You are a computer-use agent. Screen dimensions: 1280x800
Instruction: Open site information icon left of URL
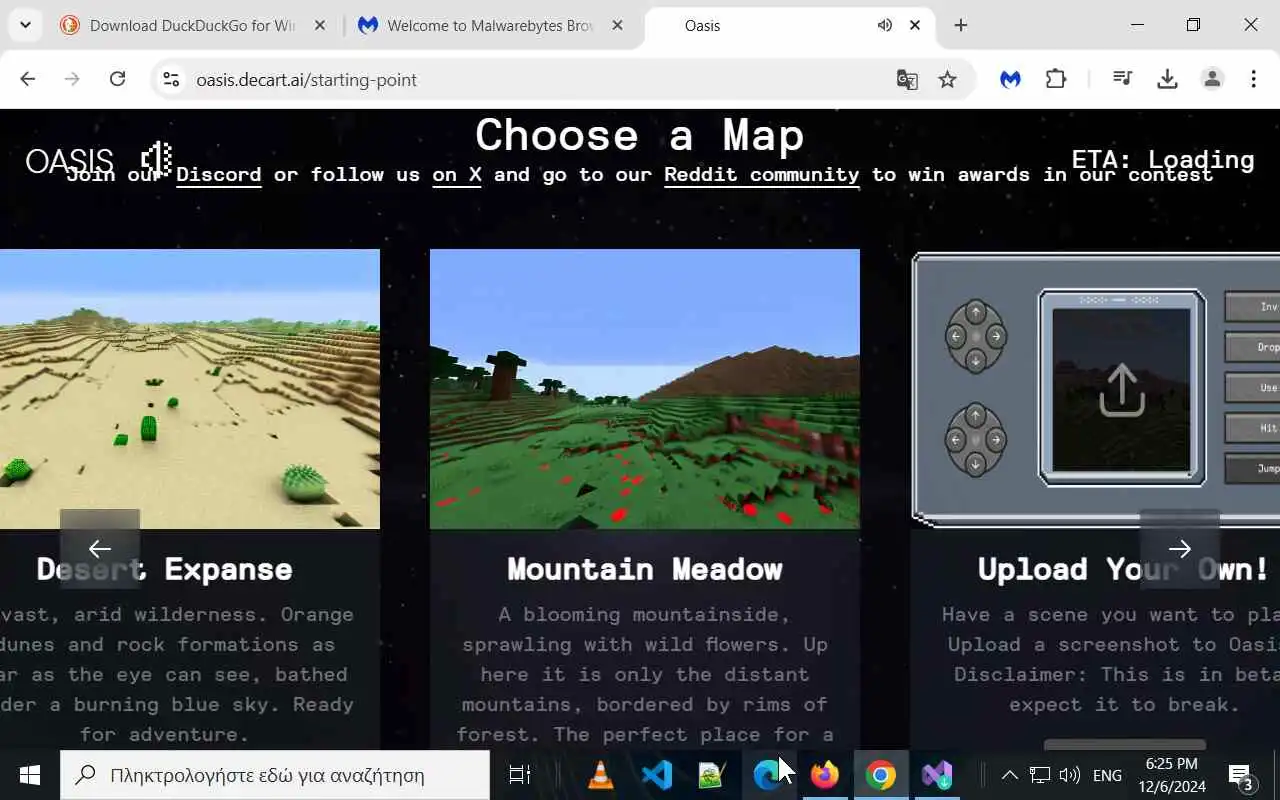click(171, 79)
